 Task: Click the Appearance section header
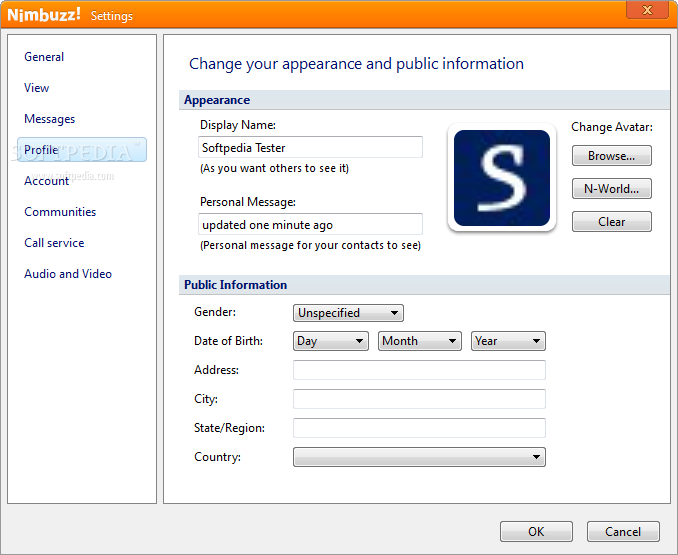click(x=217, y=100)
